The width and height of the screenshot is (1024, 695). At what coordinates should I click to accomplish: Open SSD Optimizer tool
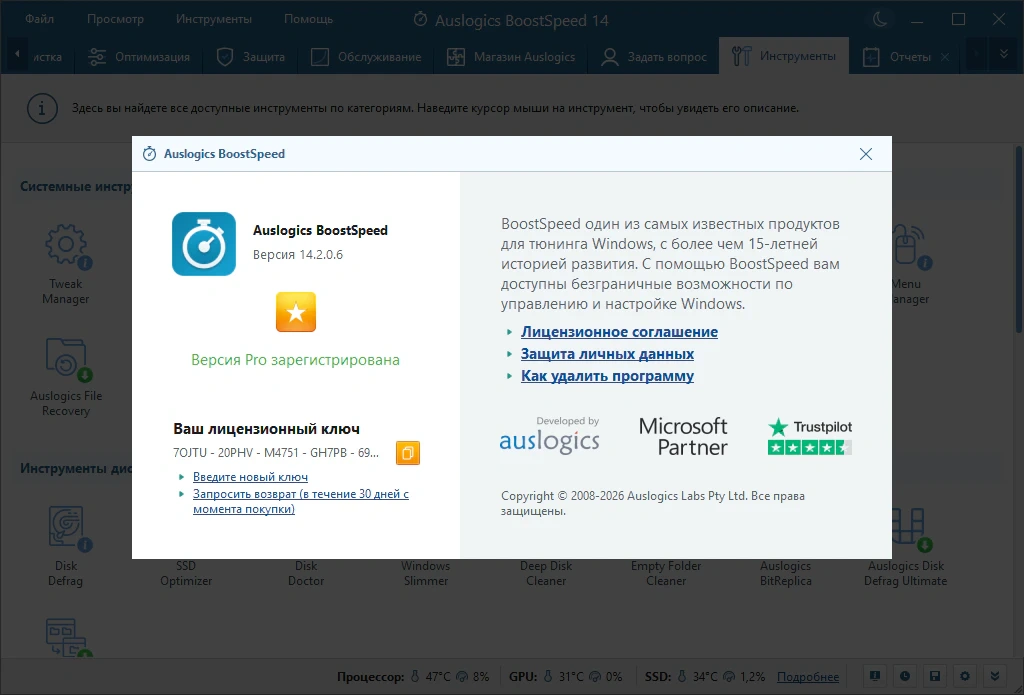pyautogui.click(x=186, y=574)
